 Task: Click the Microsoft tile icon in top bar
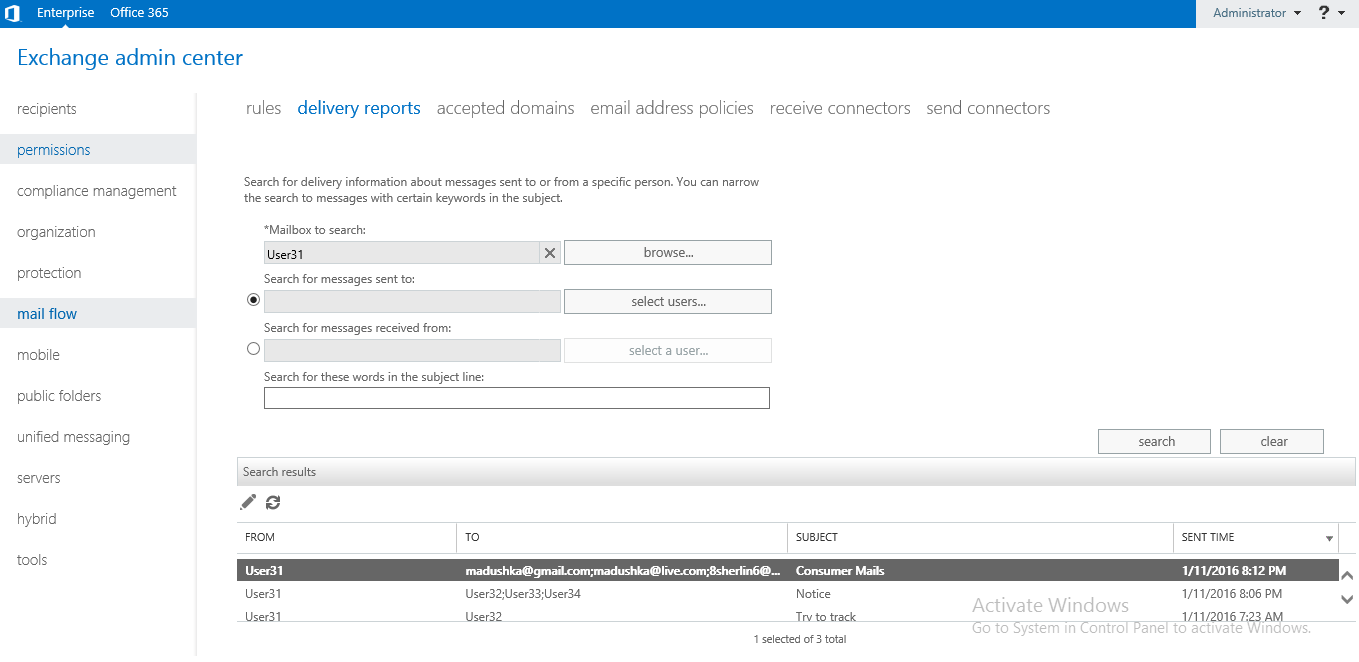[x=13, y=13]
